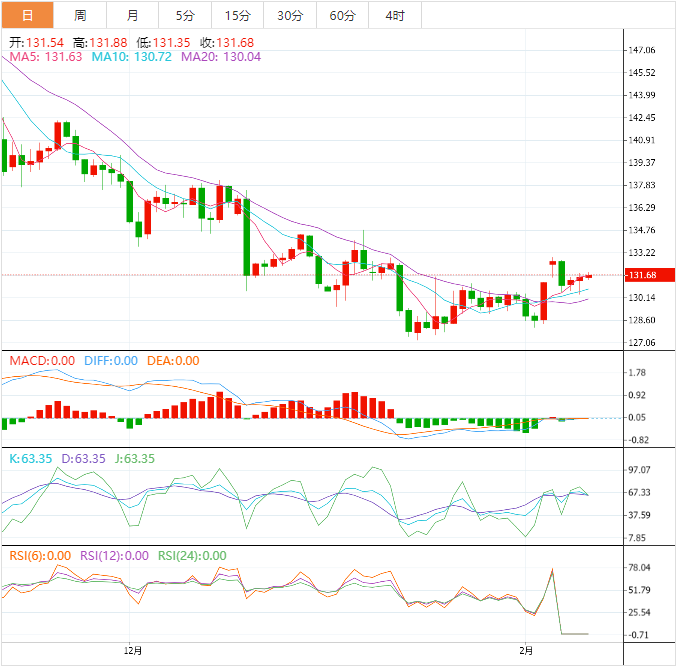The width and height of the screenshot is (679, 669).
Task: Click the MACD indicator label
Action: coord(42,361)
